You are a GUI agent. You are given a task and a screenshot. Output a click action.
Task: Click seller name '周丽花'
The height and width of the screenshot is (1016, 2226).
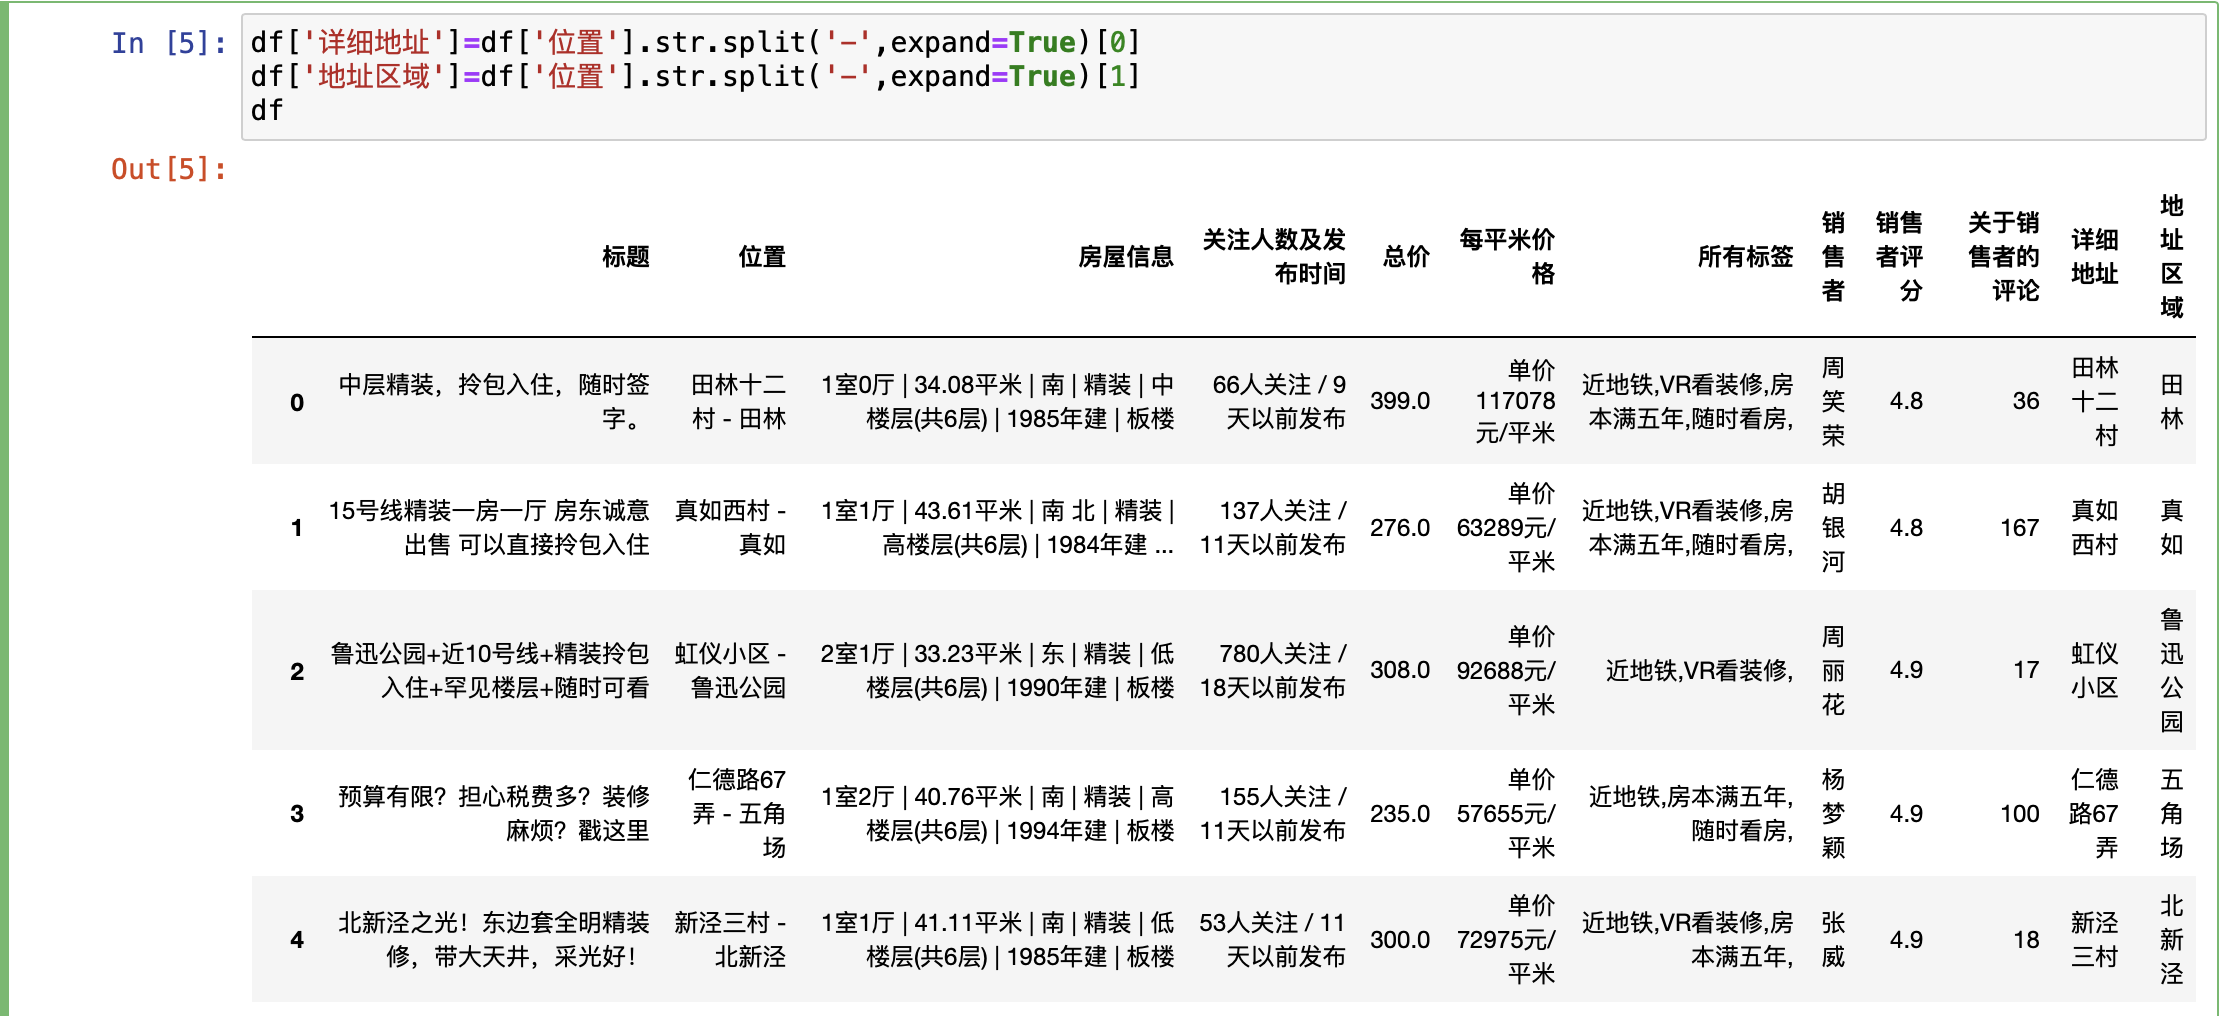1833,671
